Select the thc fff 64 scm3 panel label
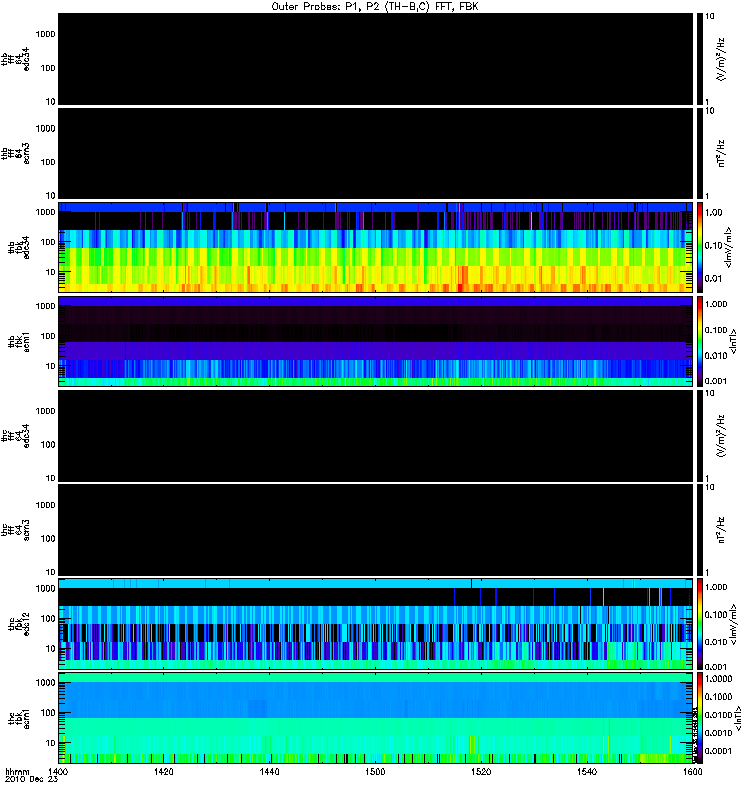Image resolution: width=750 pixels, height=800 pixels. pyautogui.click(x=16, y=530)
